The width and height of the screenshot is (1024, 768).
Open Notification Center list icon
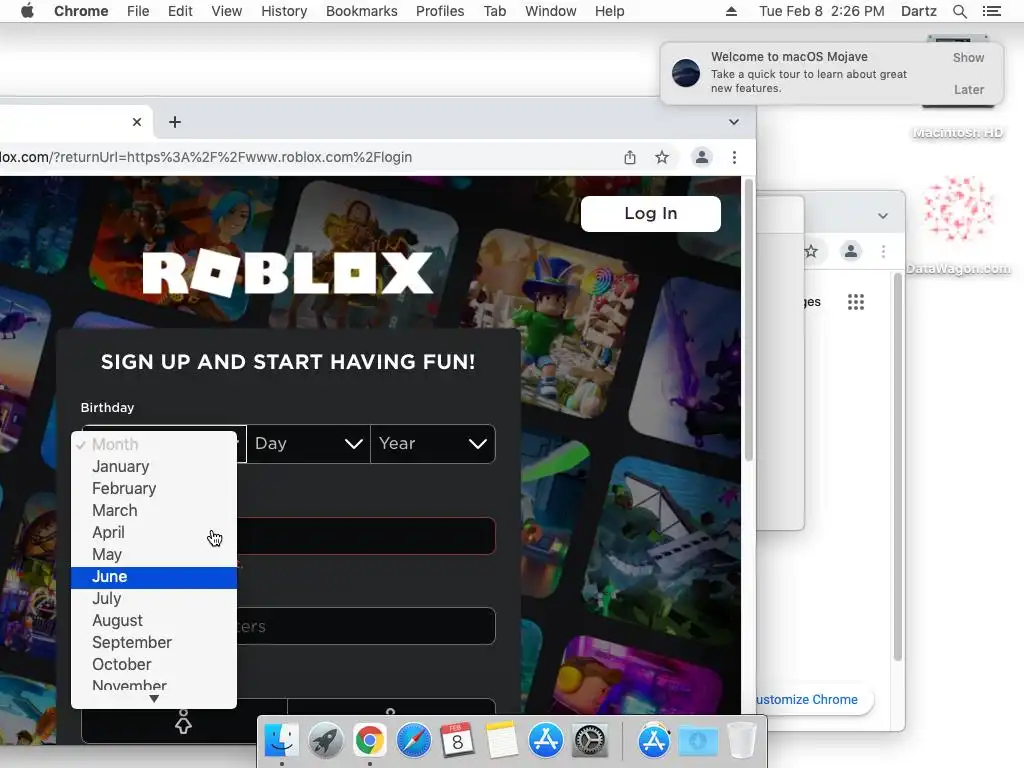(x=991, y=11)
